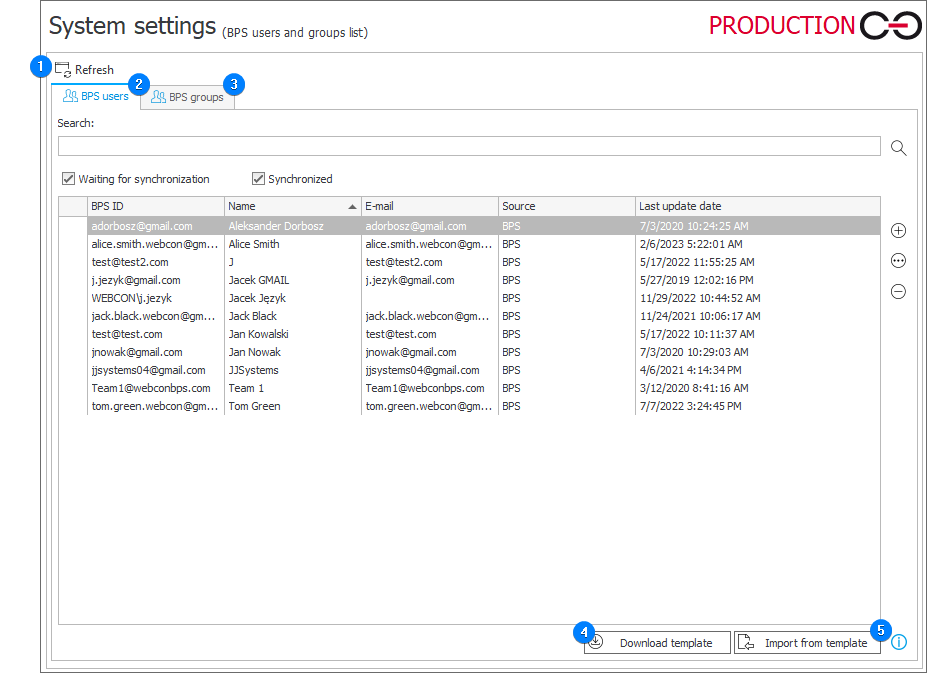Select the Jack Black name cell
Viewport: 927px width, 673px height.
252,316
